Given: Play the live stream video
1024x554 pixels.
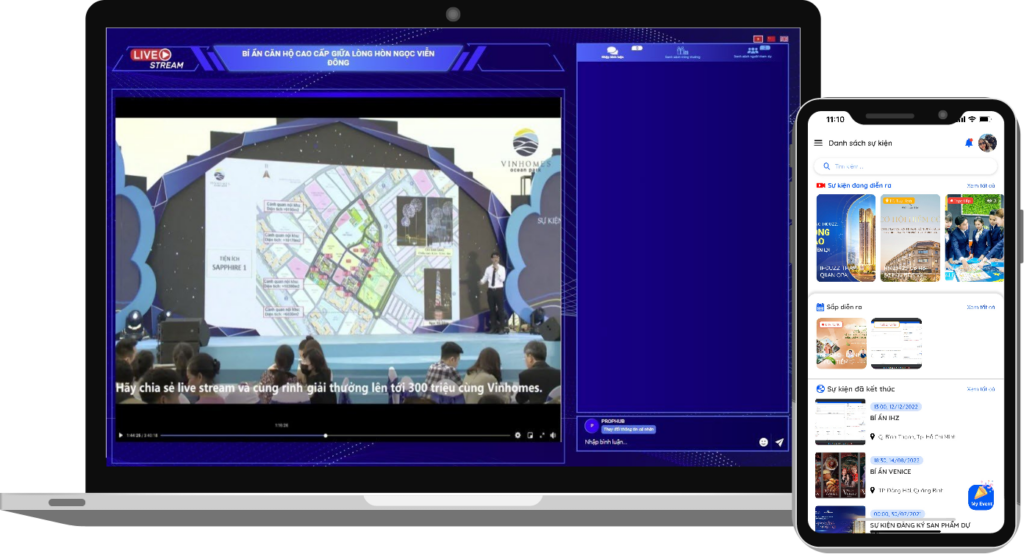Looking at the screenshot, I should [x=121, y=435].
